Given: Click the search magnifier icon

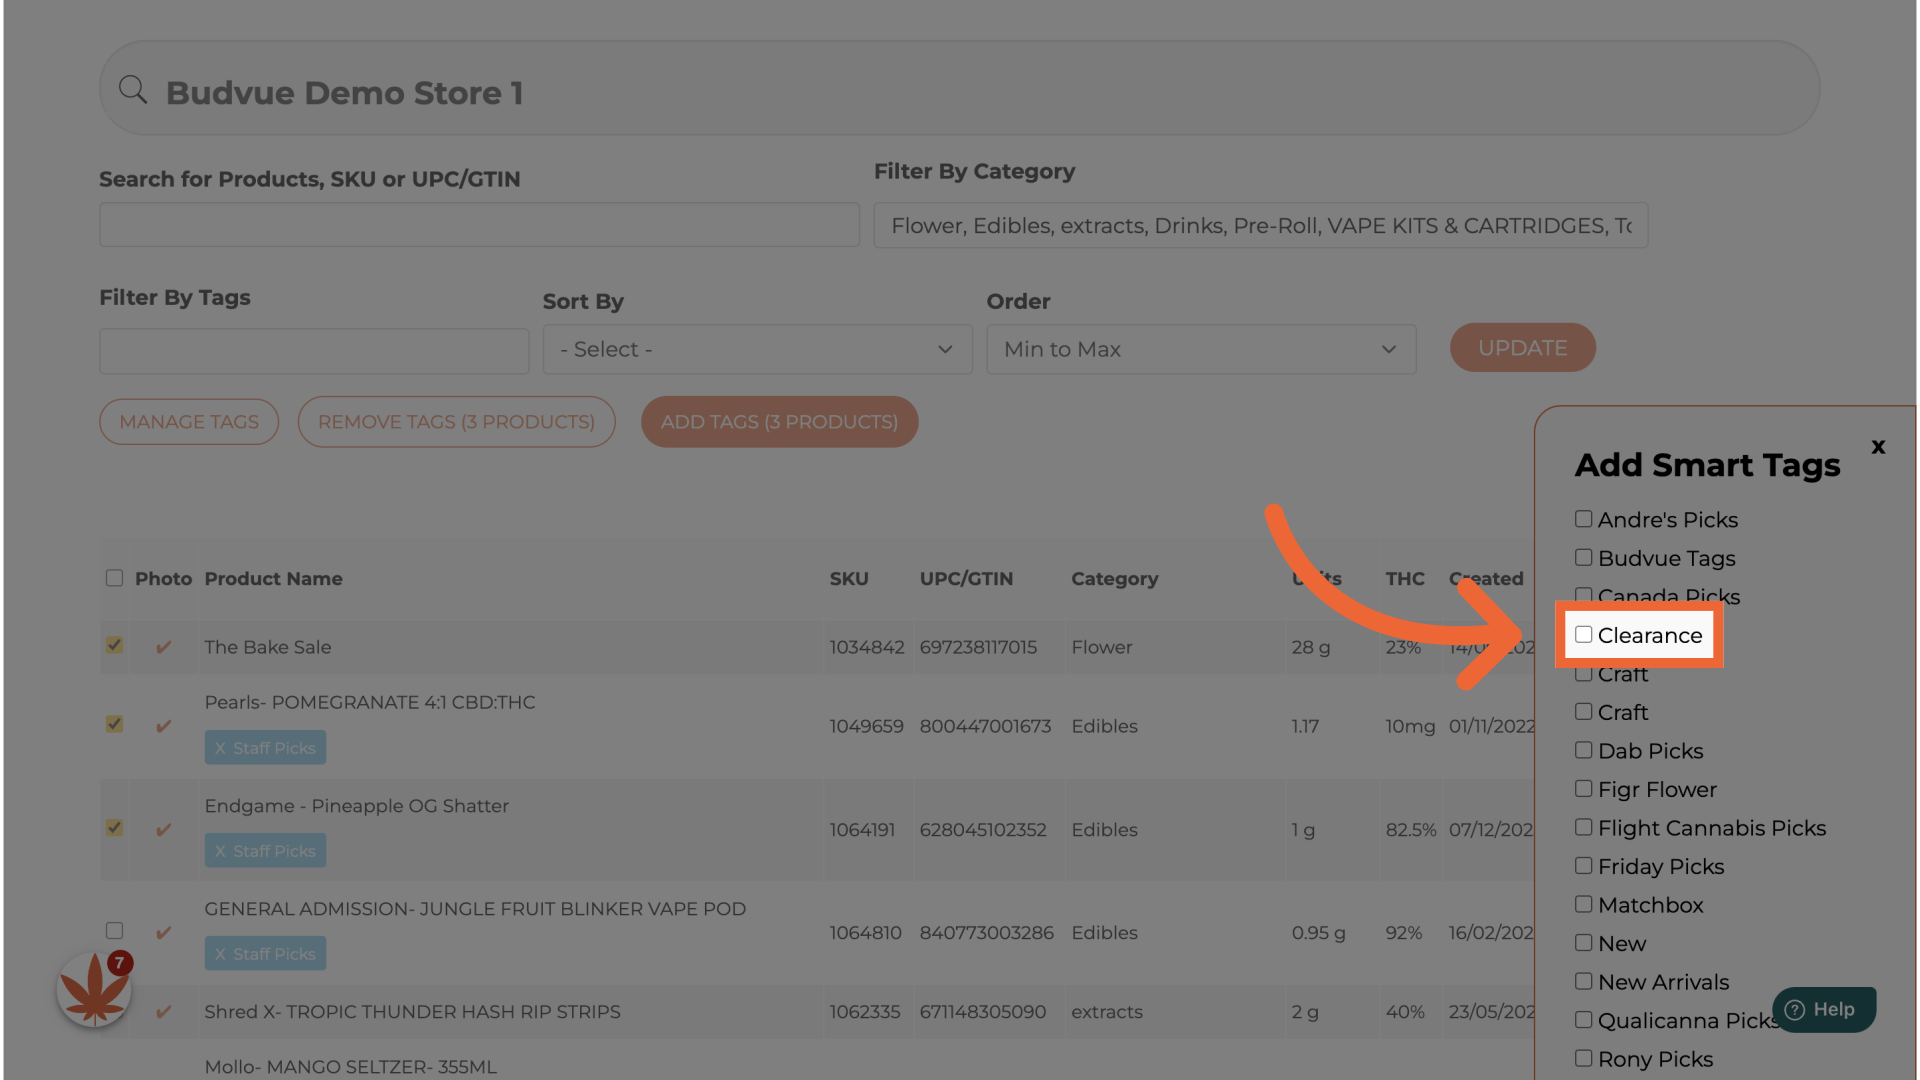Looking at the screenshot, I should pyautogui.click(x=133, y=90).
